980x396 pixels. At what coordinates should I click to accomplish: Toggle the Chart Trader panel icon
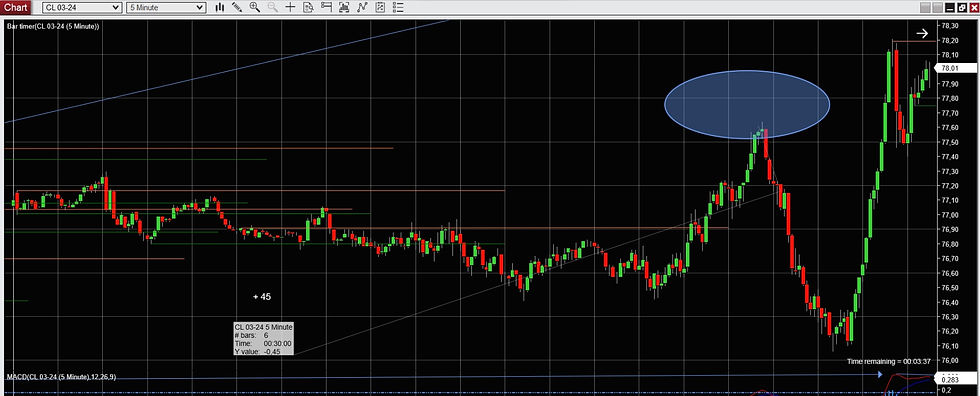click(x=326, y=7)
